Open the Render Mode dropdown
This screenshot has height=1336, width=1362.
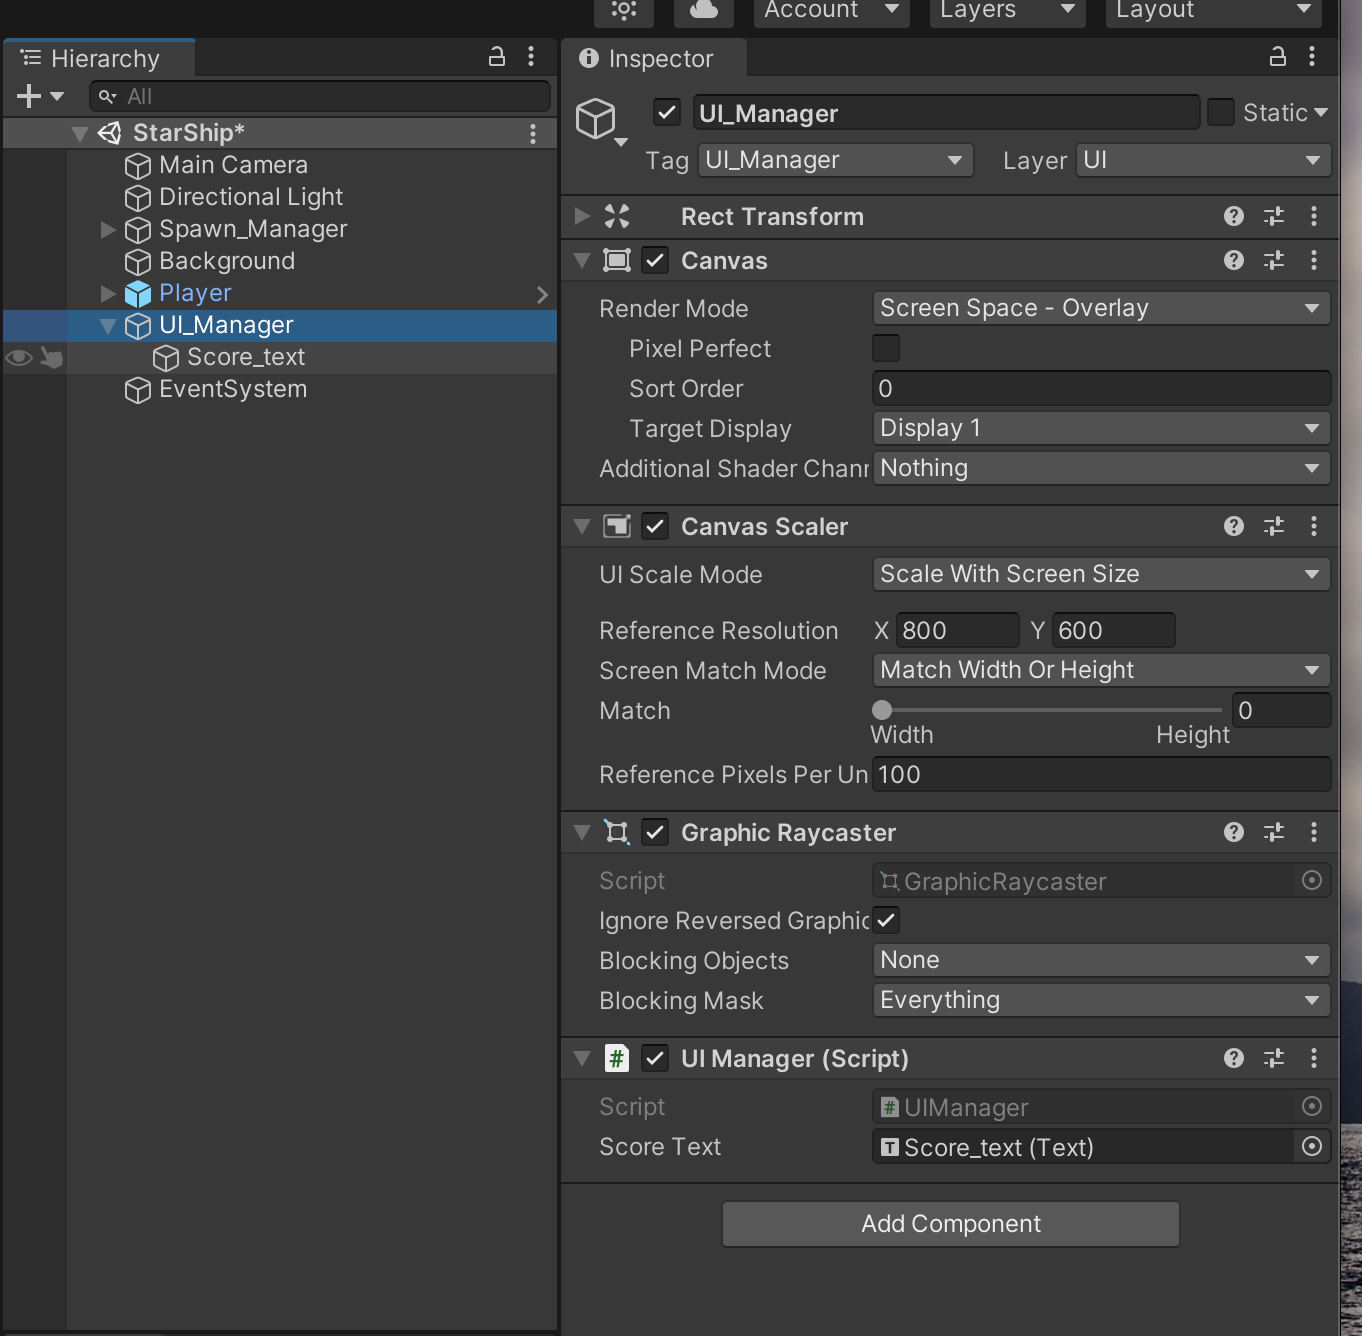tap(1100, 308)
